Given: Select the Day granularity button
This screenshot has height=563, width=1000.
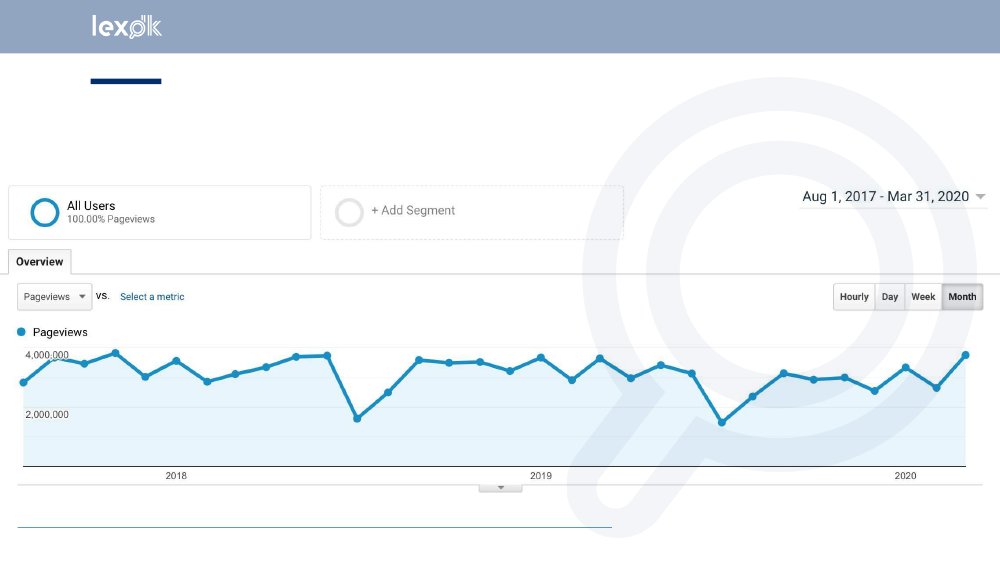Looking at the screenshot, I should [890, 297].
